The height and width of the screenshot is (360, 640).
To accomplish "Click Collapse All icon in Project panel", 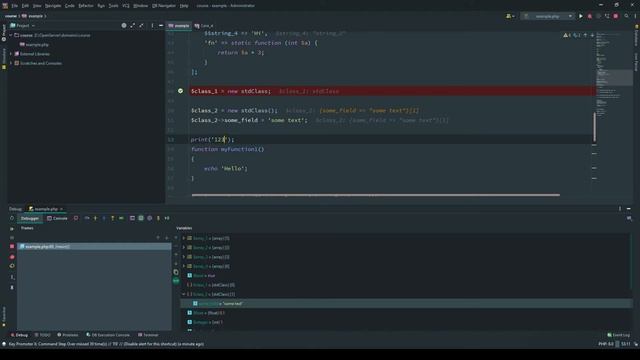I will [x=141, y=25].
